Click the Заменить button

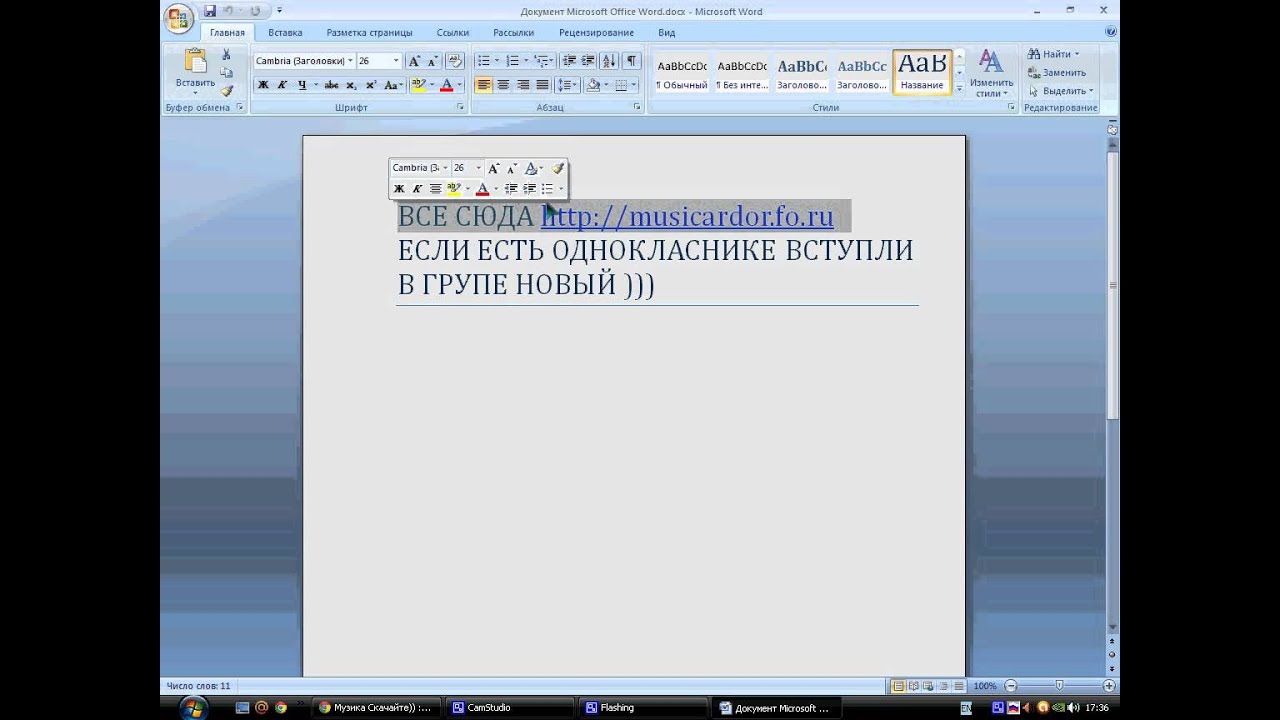(x=1057, y=72)
